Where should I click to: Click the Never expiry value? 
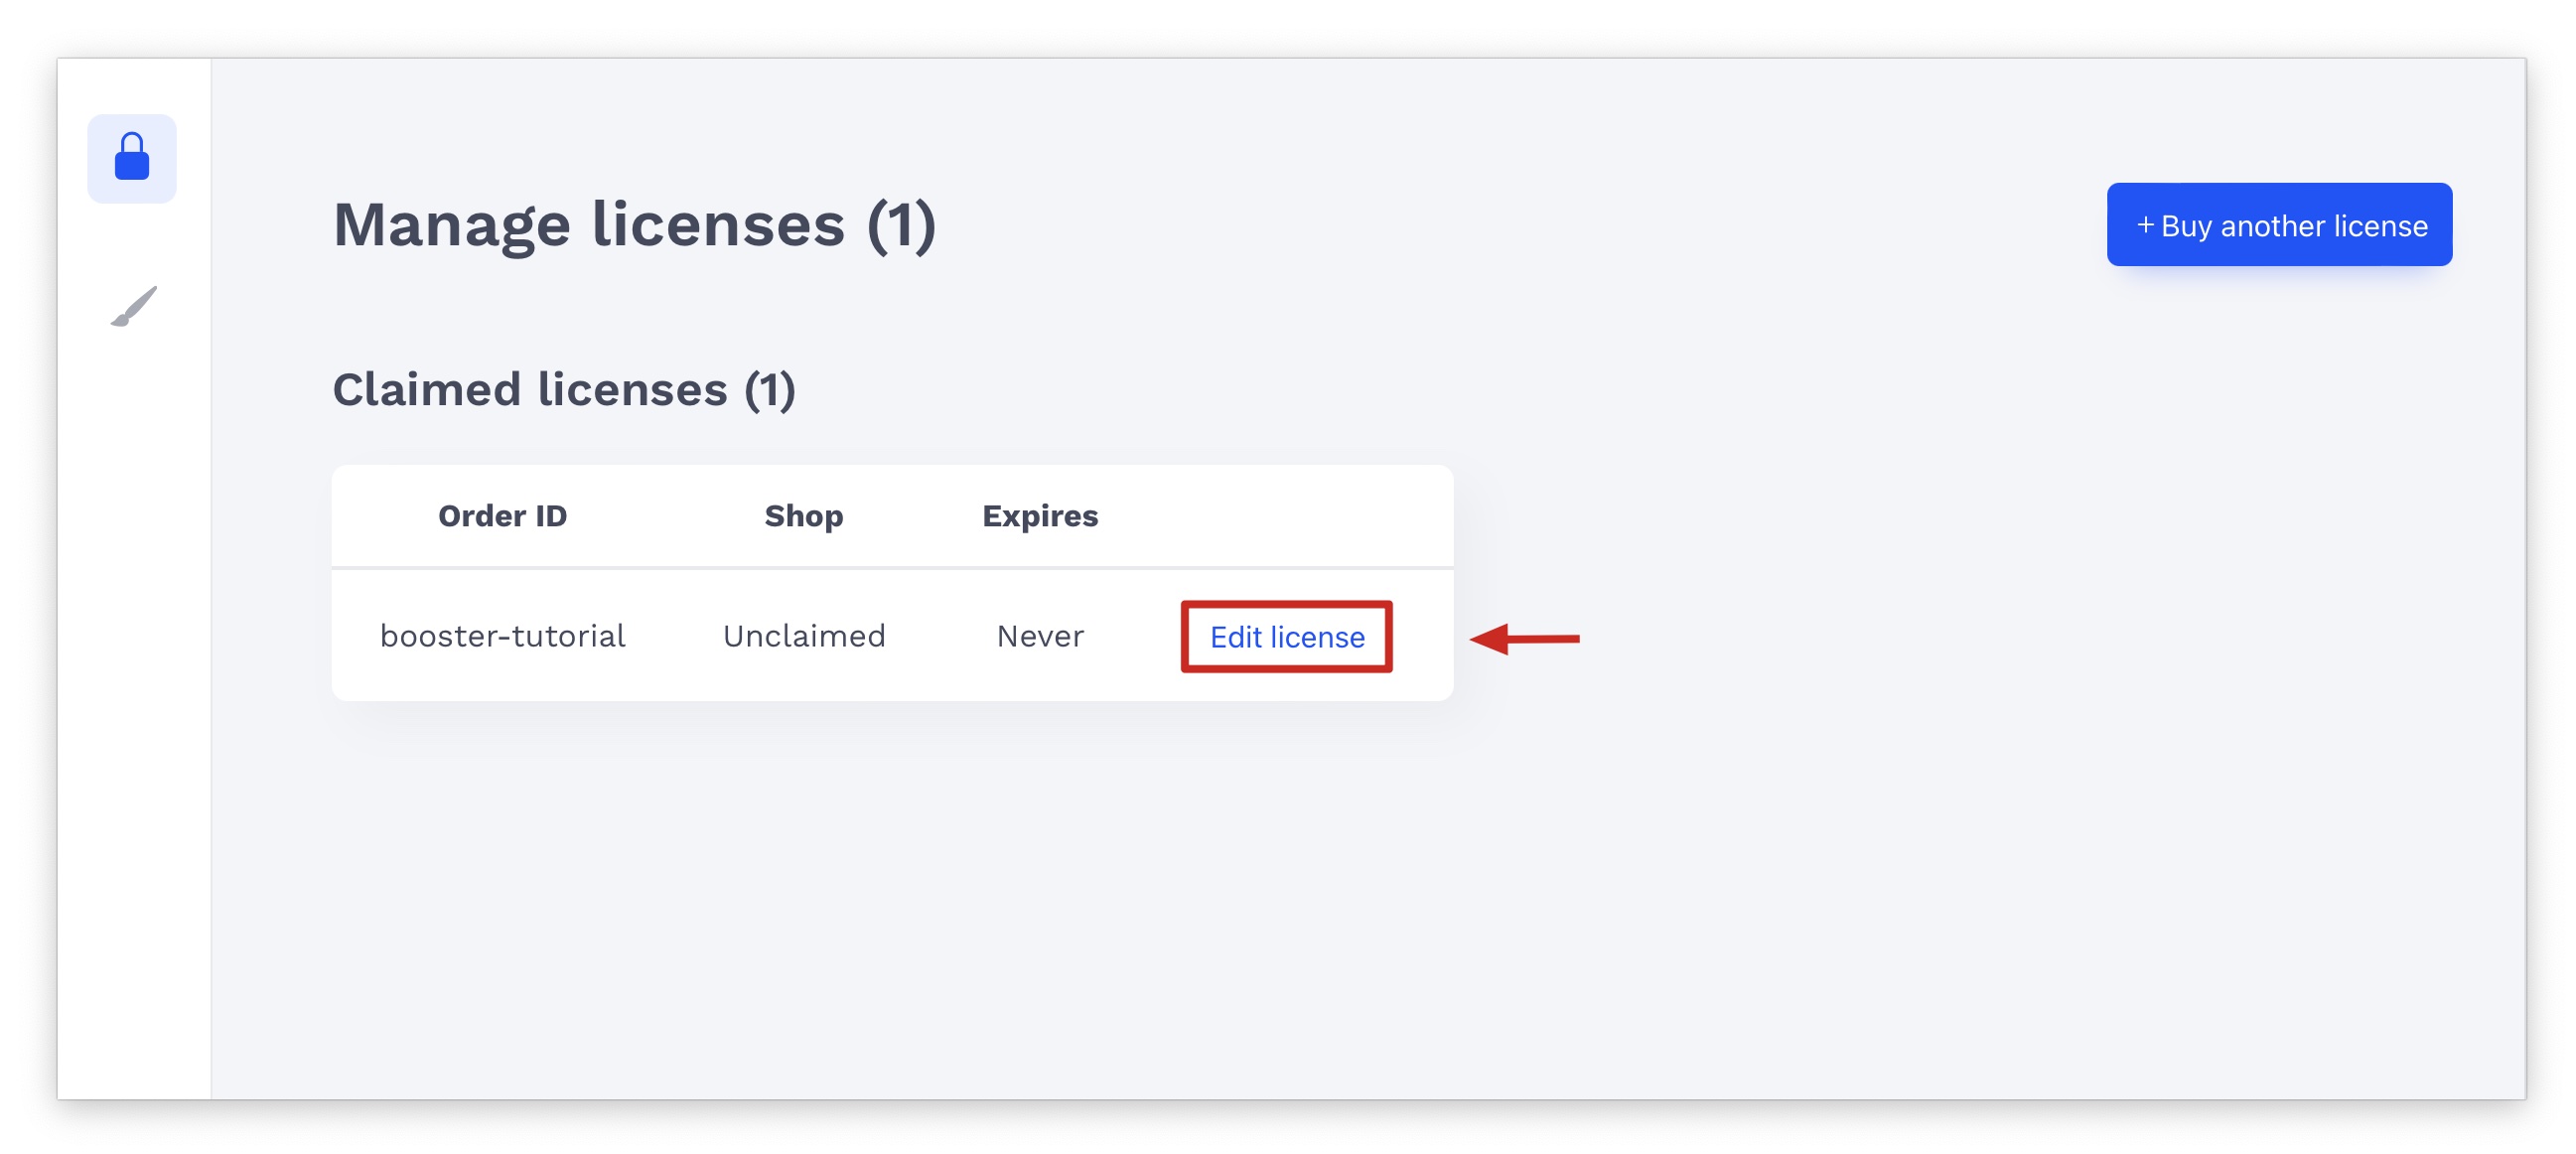(x=1040, y=636)
